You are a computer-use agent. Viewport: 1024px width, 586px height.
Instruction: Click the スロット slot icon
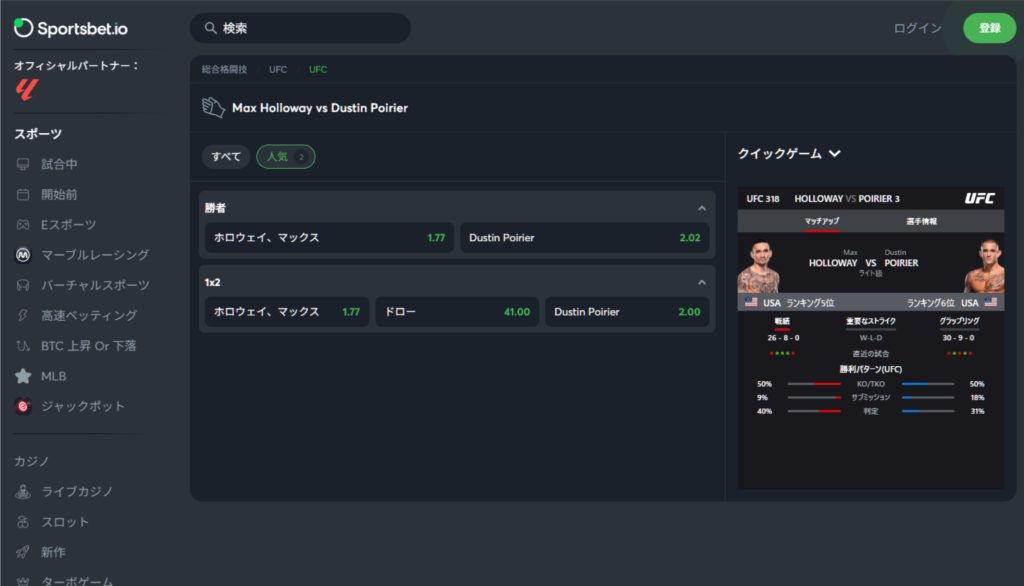tap(23, 522)
